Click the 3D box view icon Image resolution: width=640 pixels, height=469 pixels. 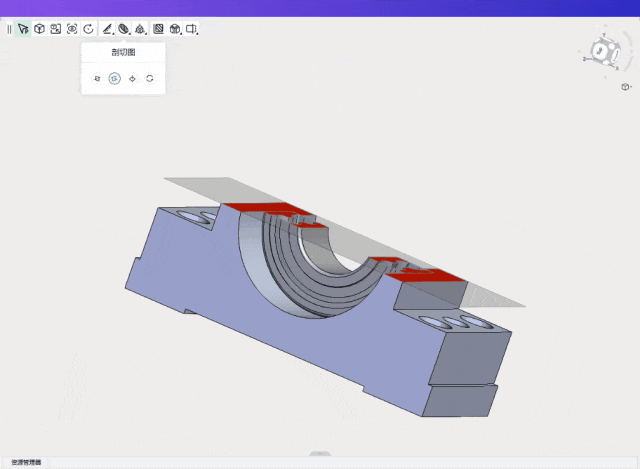click(39, 29)
